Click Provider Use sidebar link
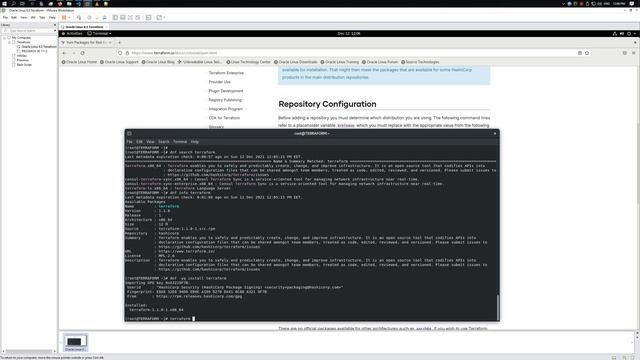 click(220, 82)
